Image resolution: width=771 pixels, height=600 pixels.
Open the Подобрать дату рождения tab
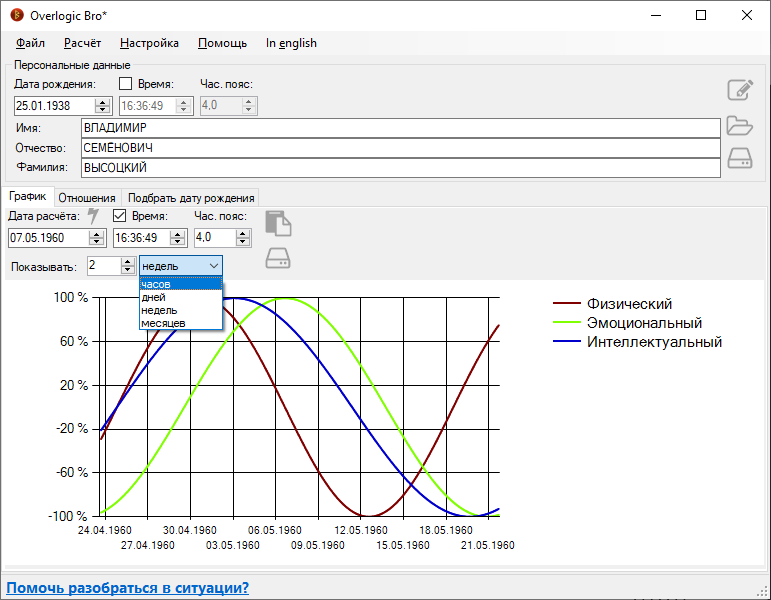(191, 197)
